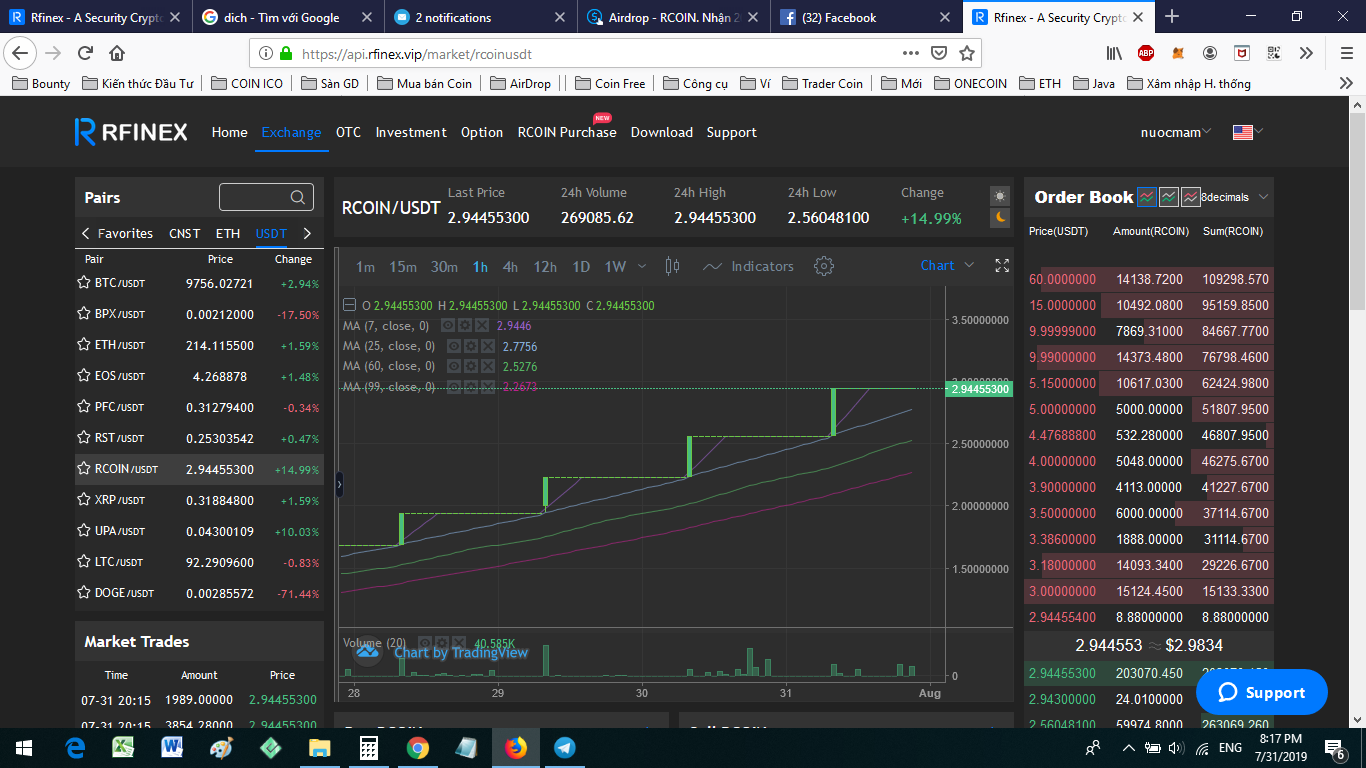Select the 4h chart interval
The image size is (1366, 768).
point(510,266)
